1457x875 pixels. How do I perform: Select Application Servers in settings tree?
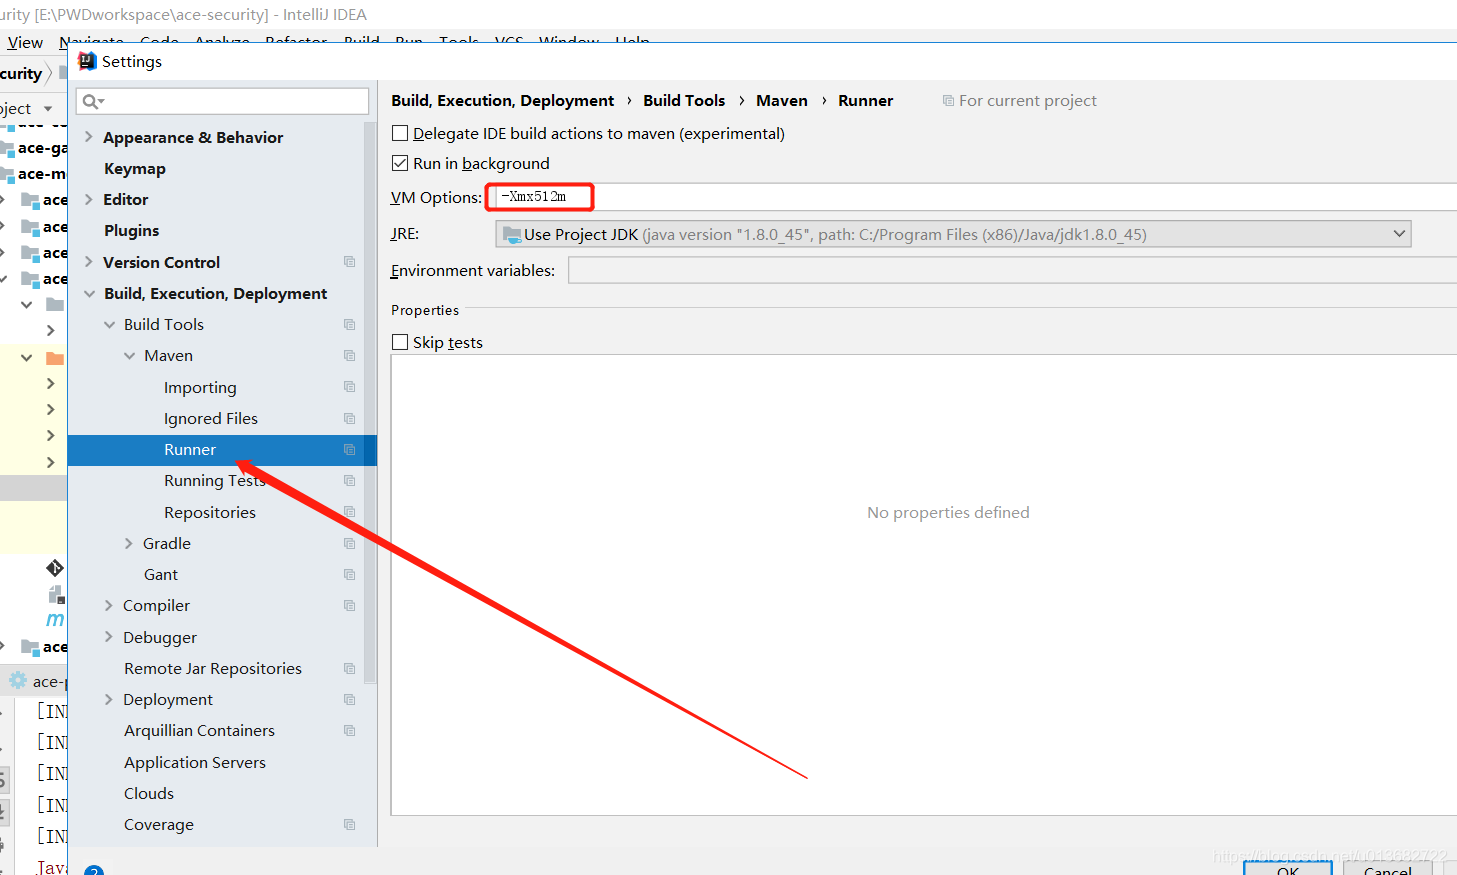195,762
